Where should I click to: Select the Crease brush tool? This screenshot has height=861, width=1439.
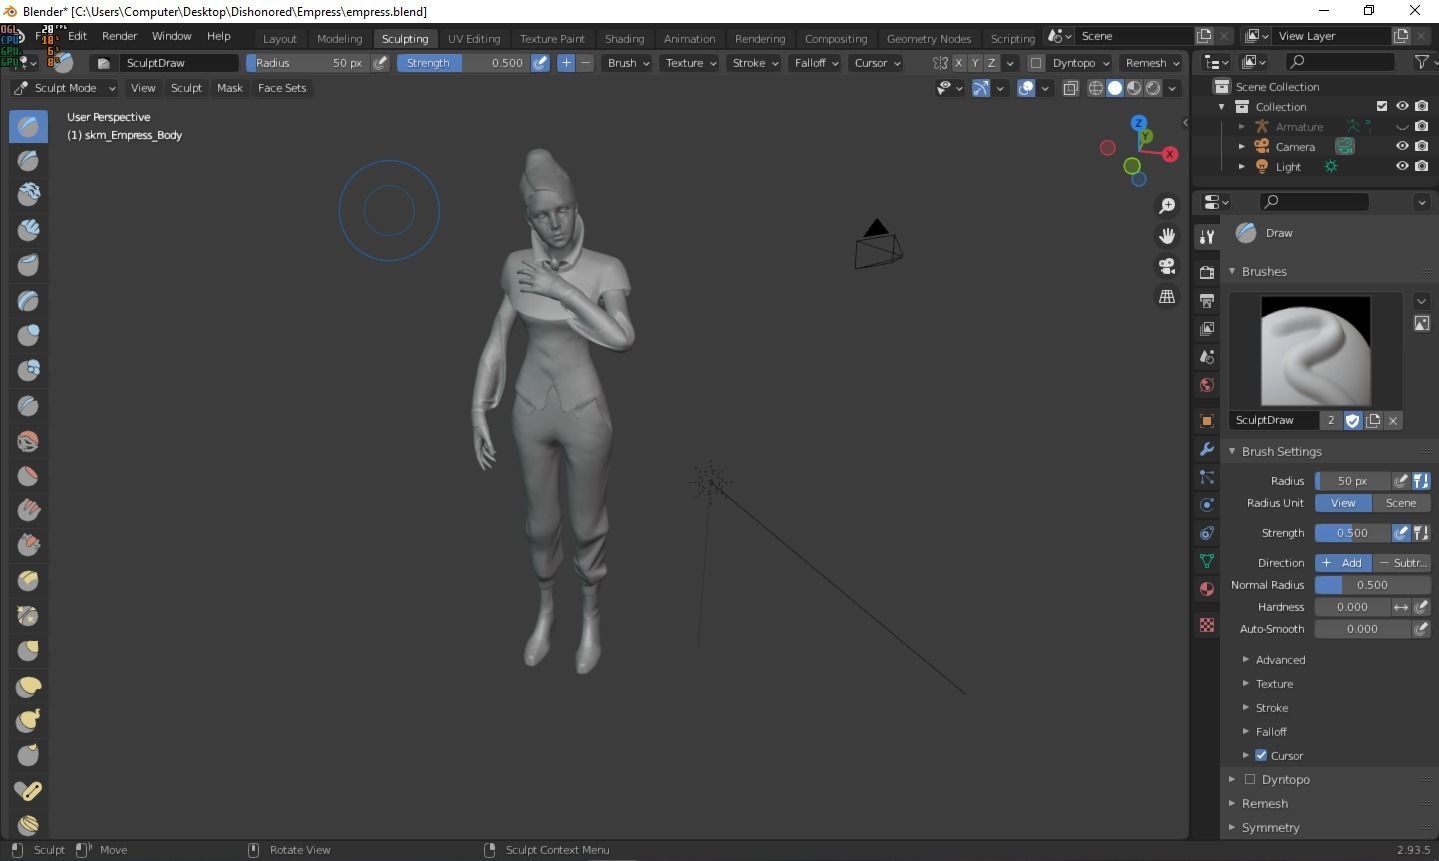[28, 405]
